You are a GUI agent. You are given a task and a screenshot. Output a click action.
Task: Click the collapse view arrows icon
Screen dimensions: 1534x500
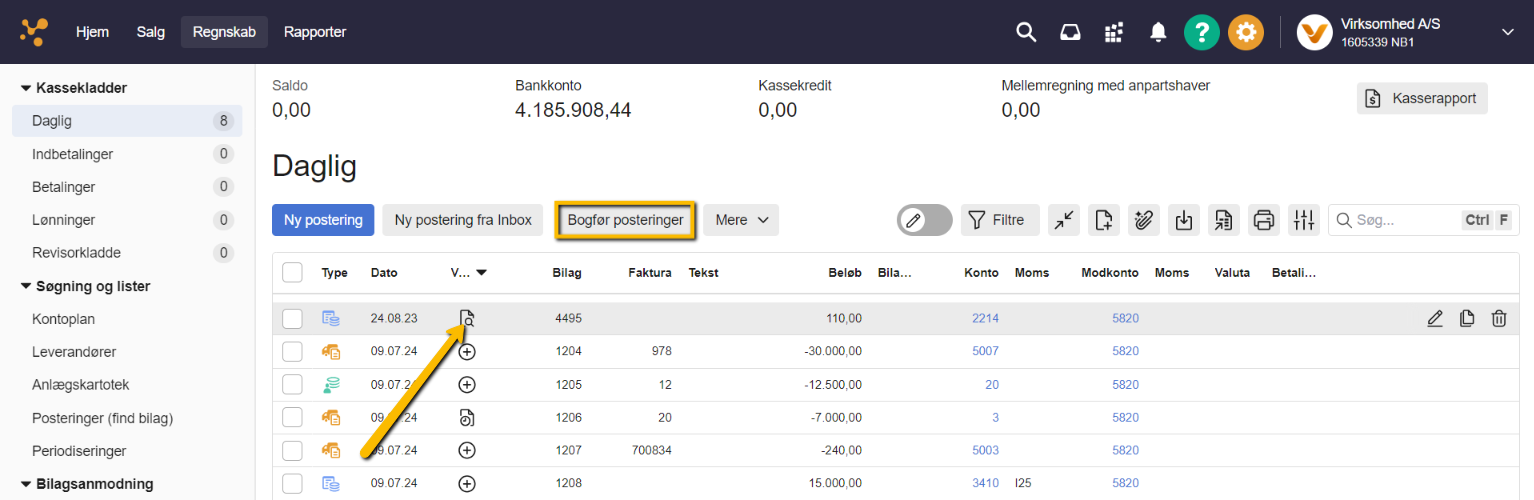(x=1064, y=220)
